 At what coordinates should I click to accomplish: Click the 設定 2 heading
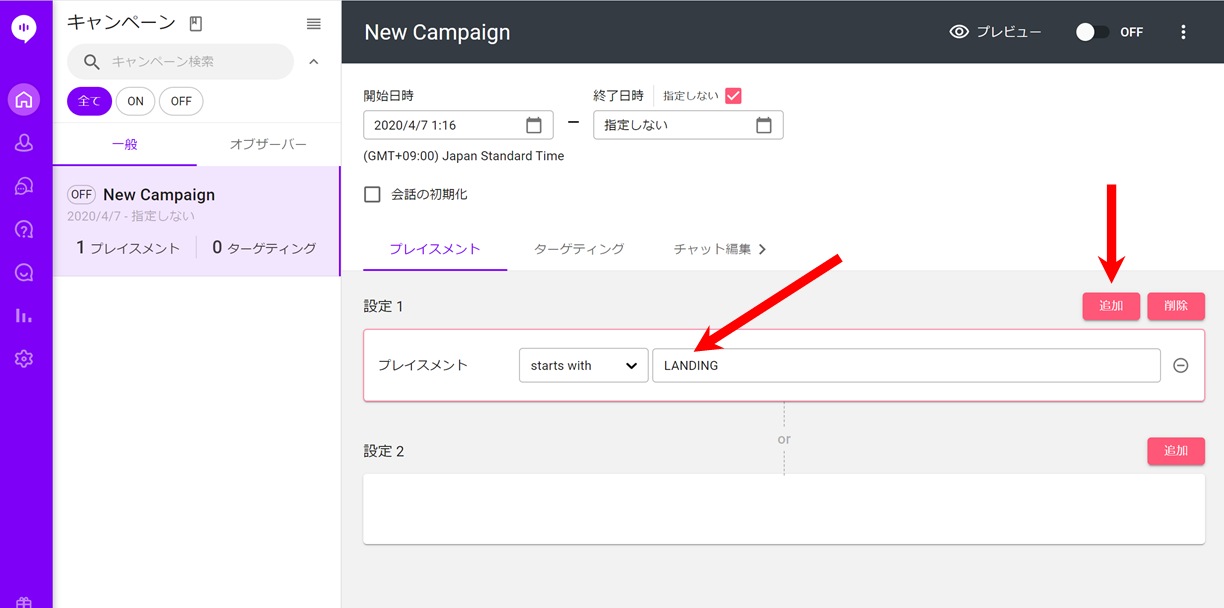pyautogui.click(x=384, y=451)
